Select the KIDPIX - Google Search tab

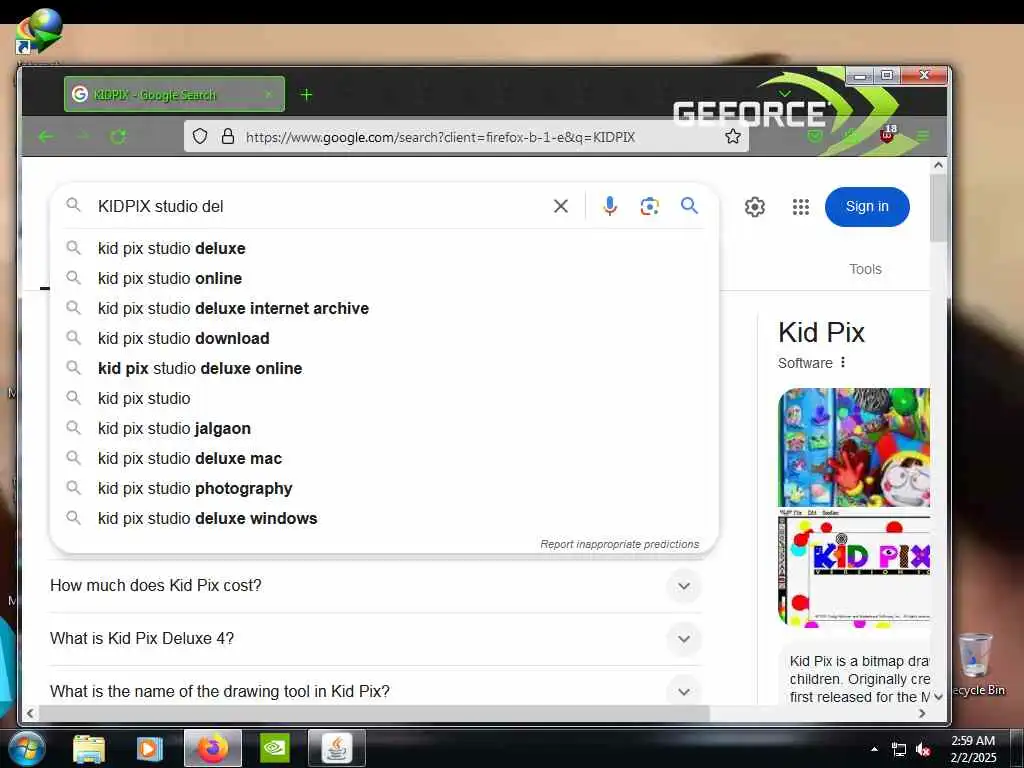(174, 94)
